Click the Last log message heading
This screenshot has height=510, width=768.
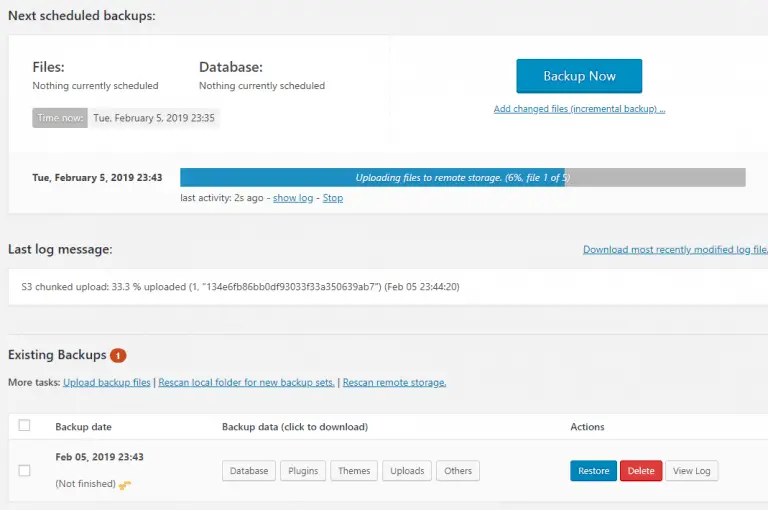click(x=60, y=249)
